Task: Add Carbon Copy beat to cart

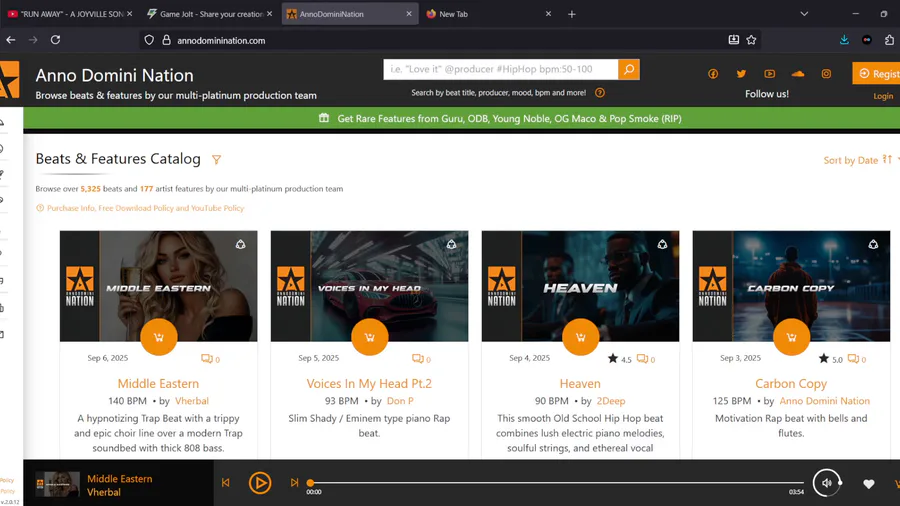Action: click(791, 337)
